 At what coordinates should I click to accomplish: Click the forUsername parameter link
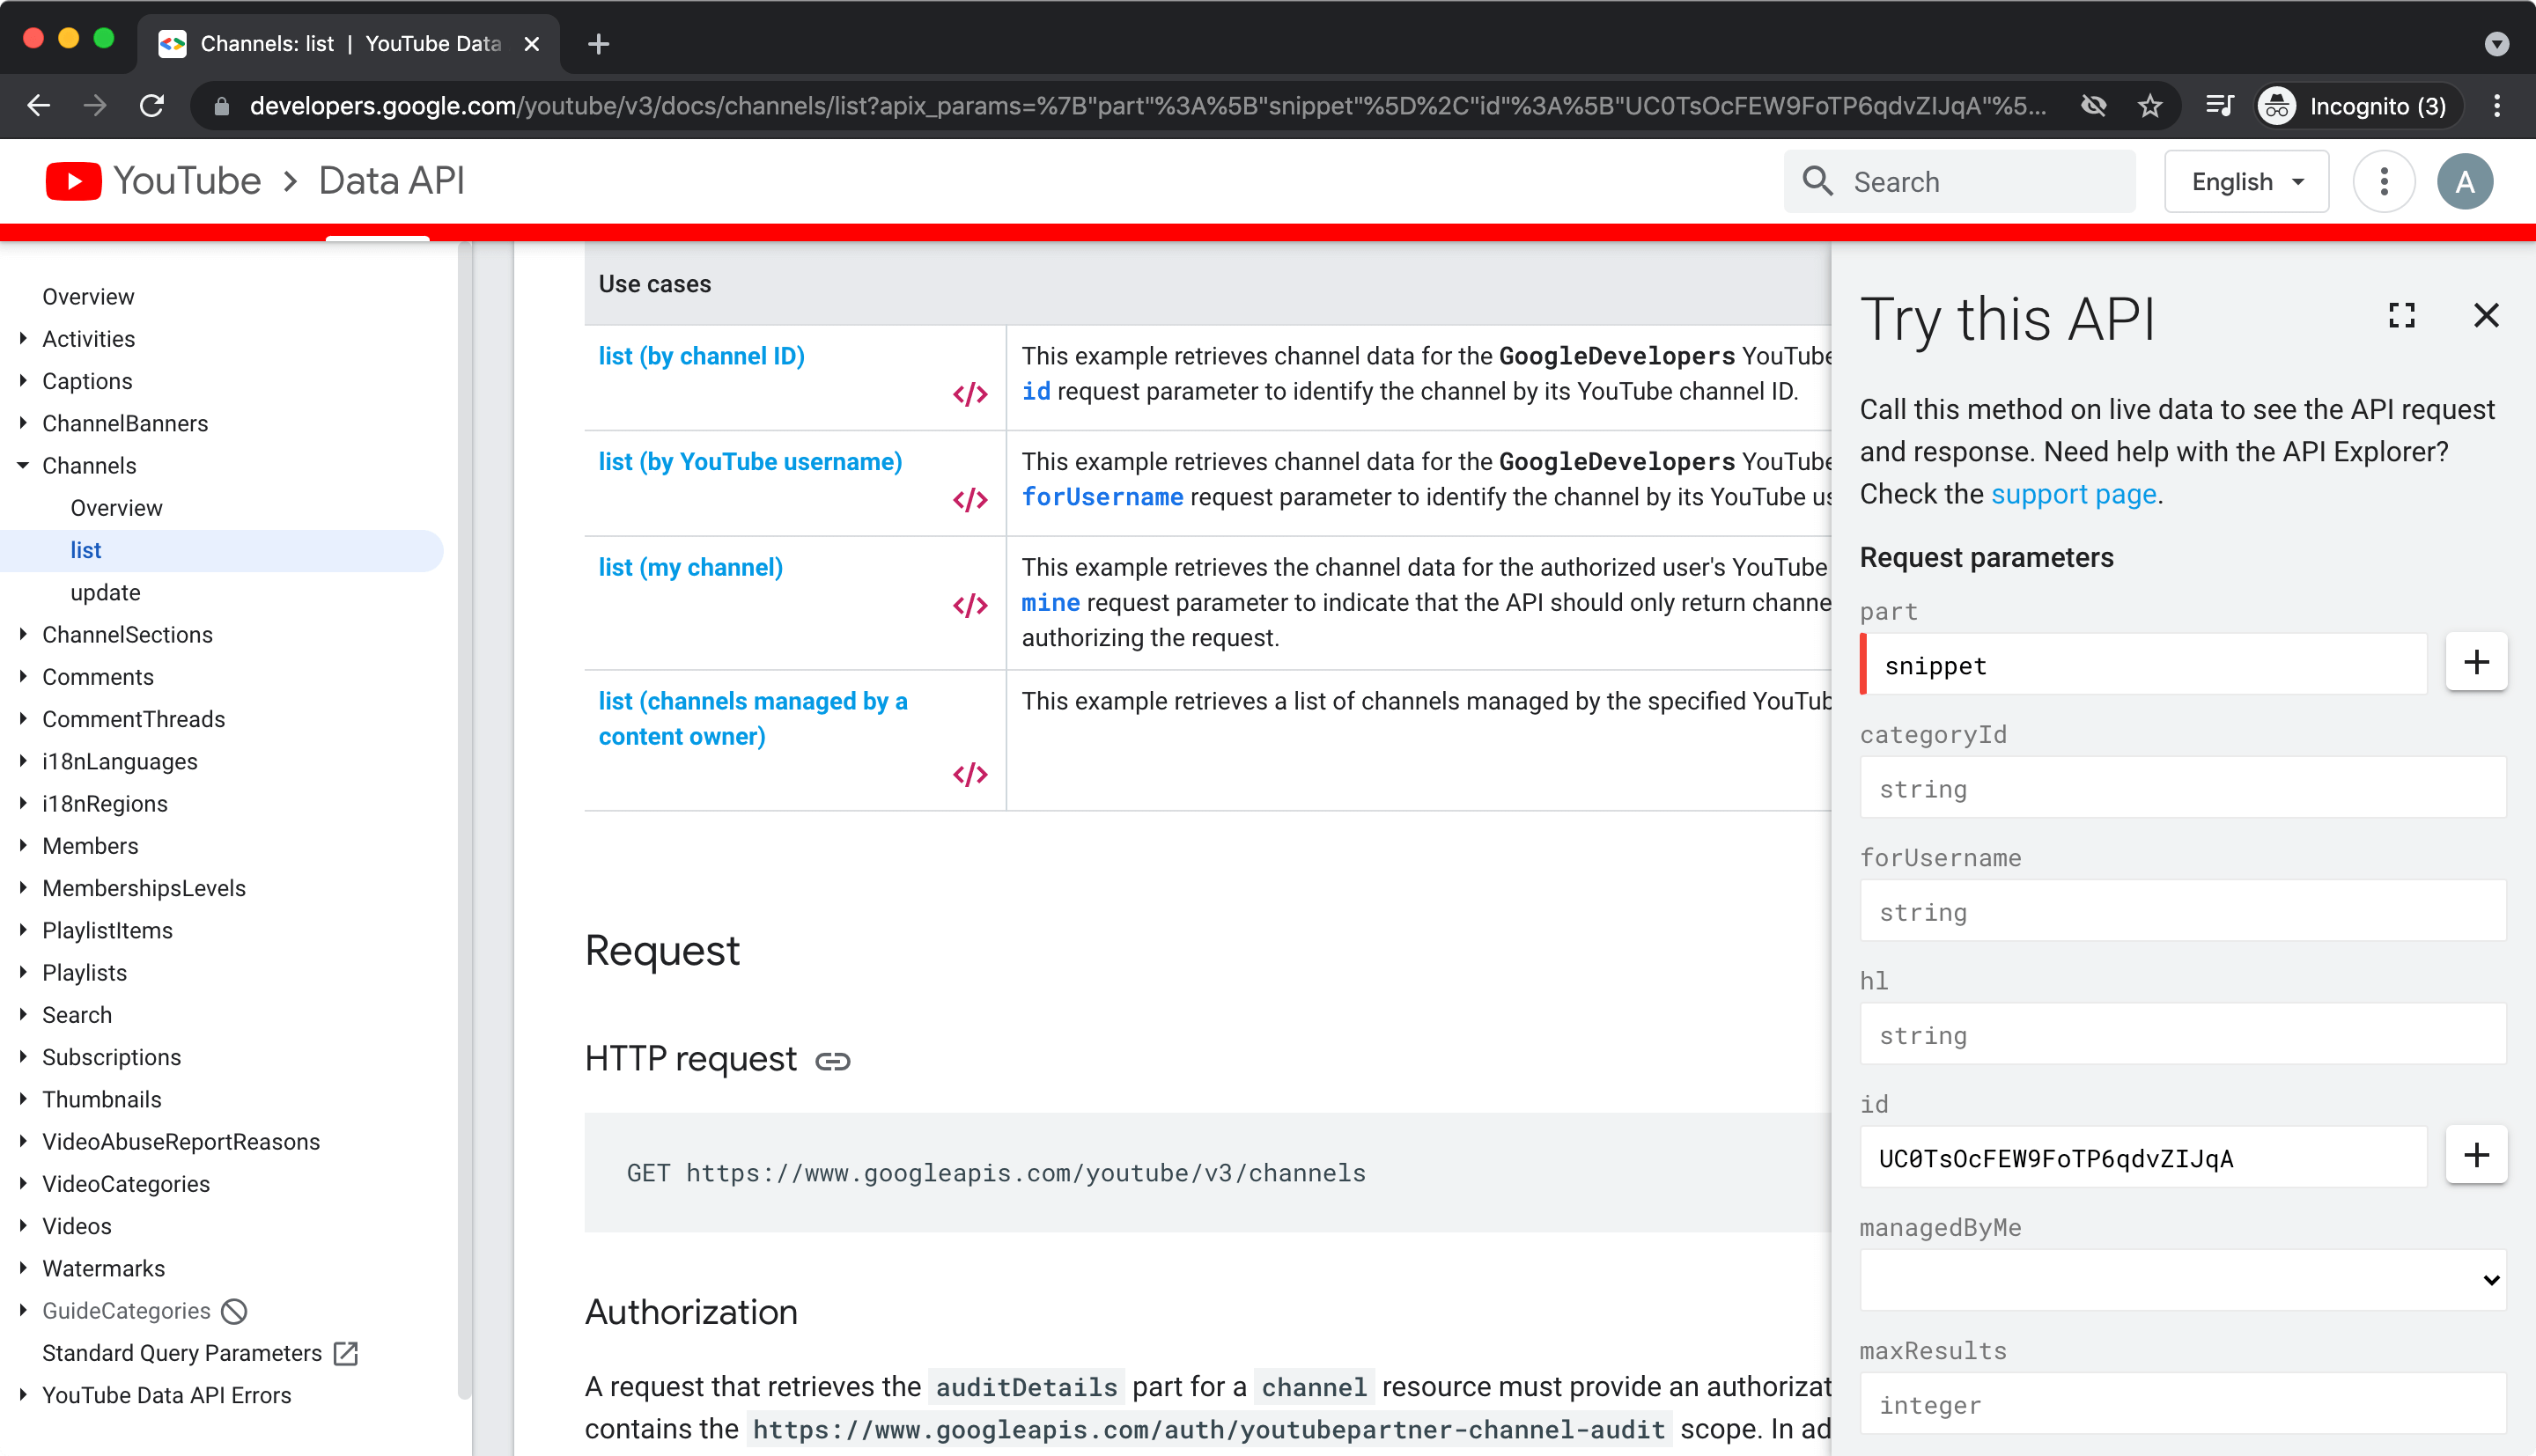click(1102, 497)
